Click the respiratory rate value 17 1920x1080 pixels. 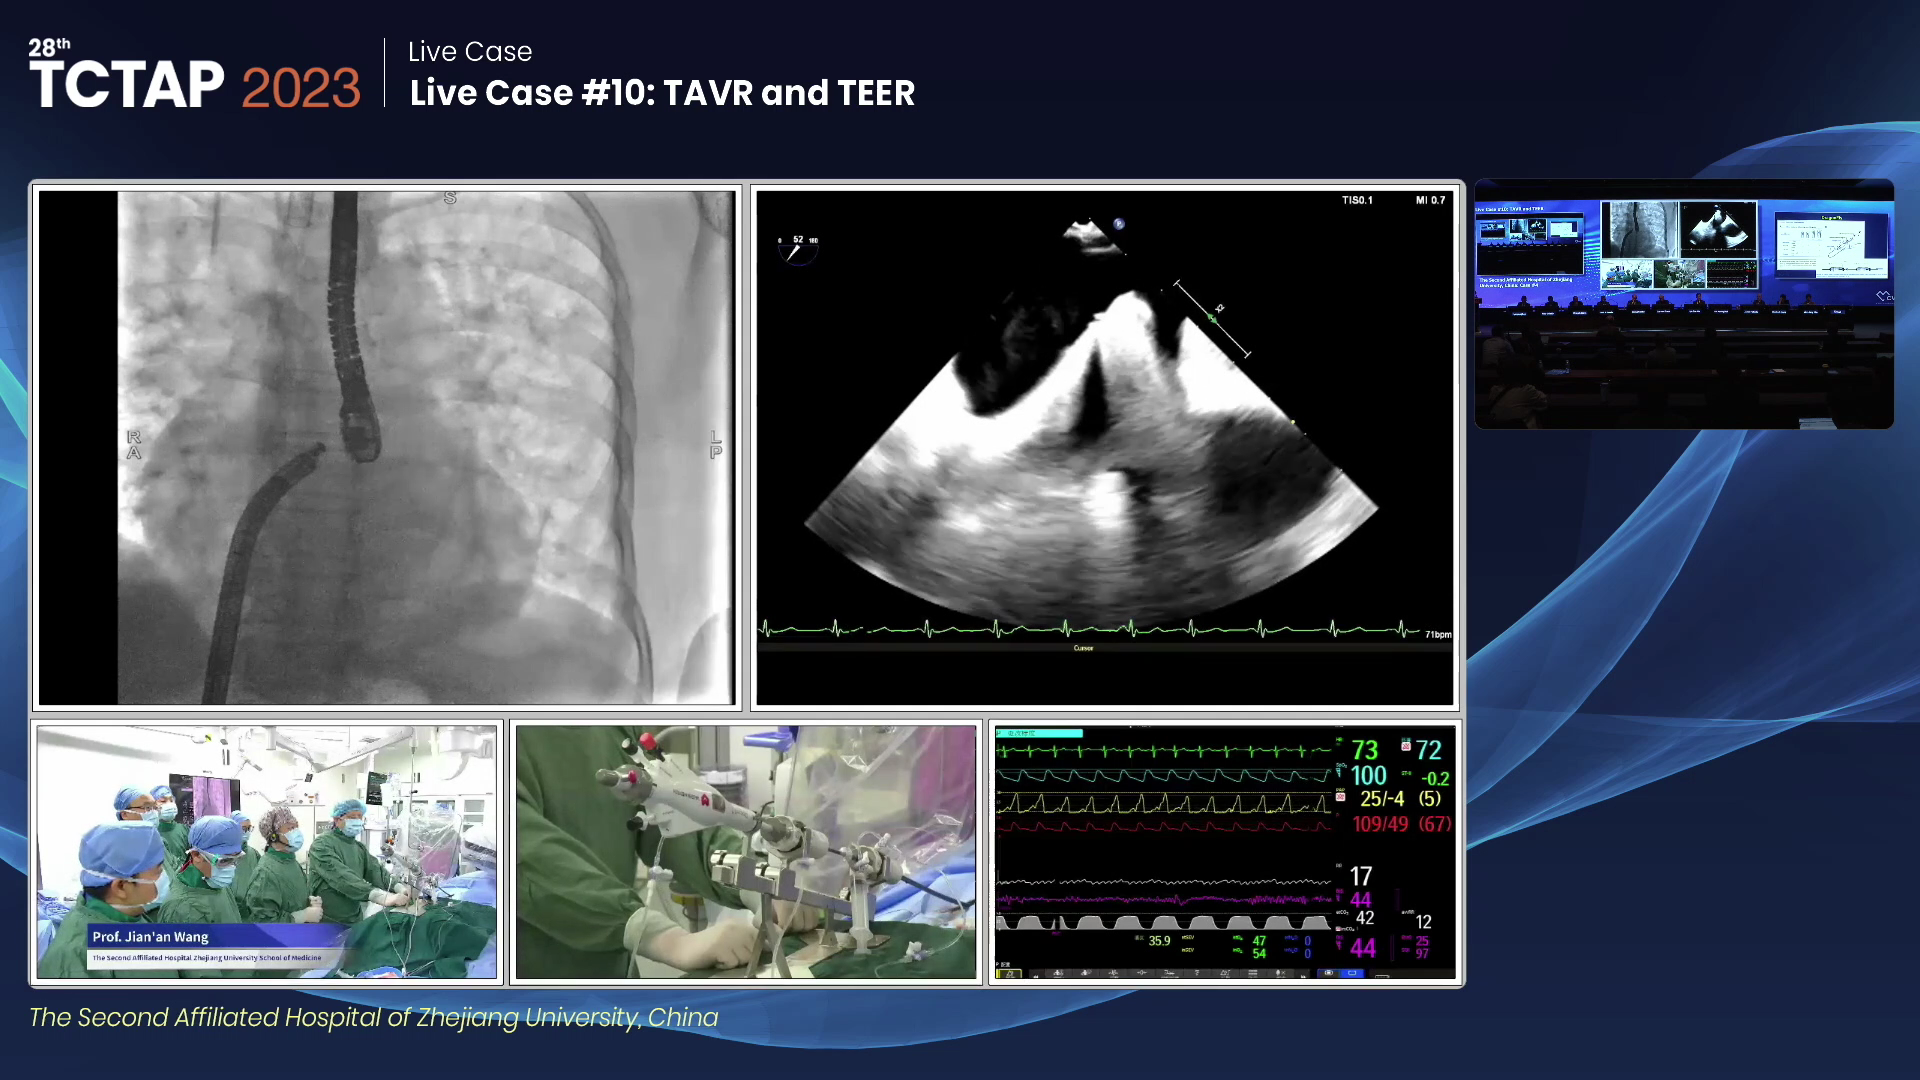click(1361, 877)
